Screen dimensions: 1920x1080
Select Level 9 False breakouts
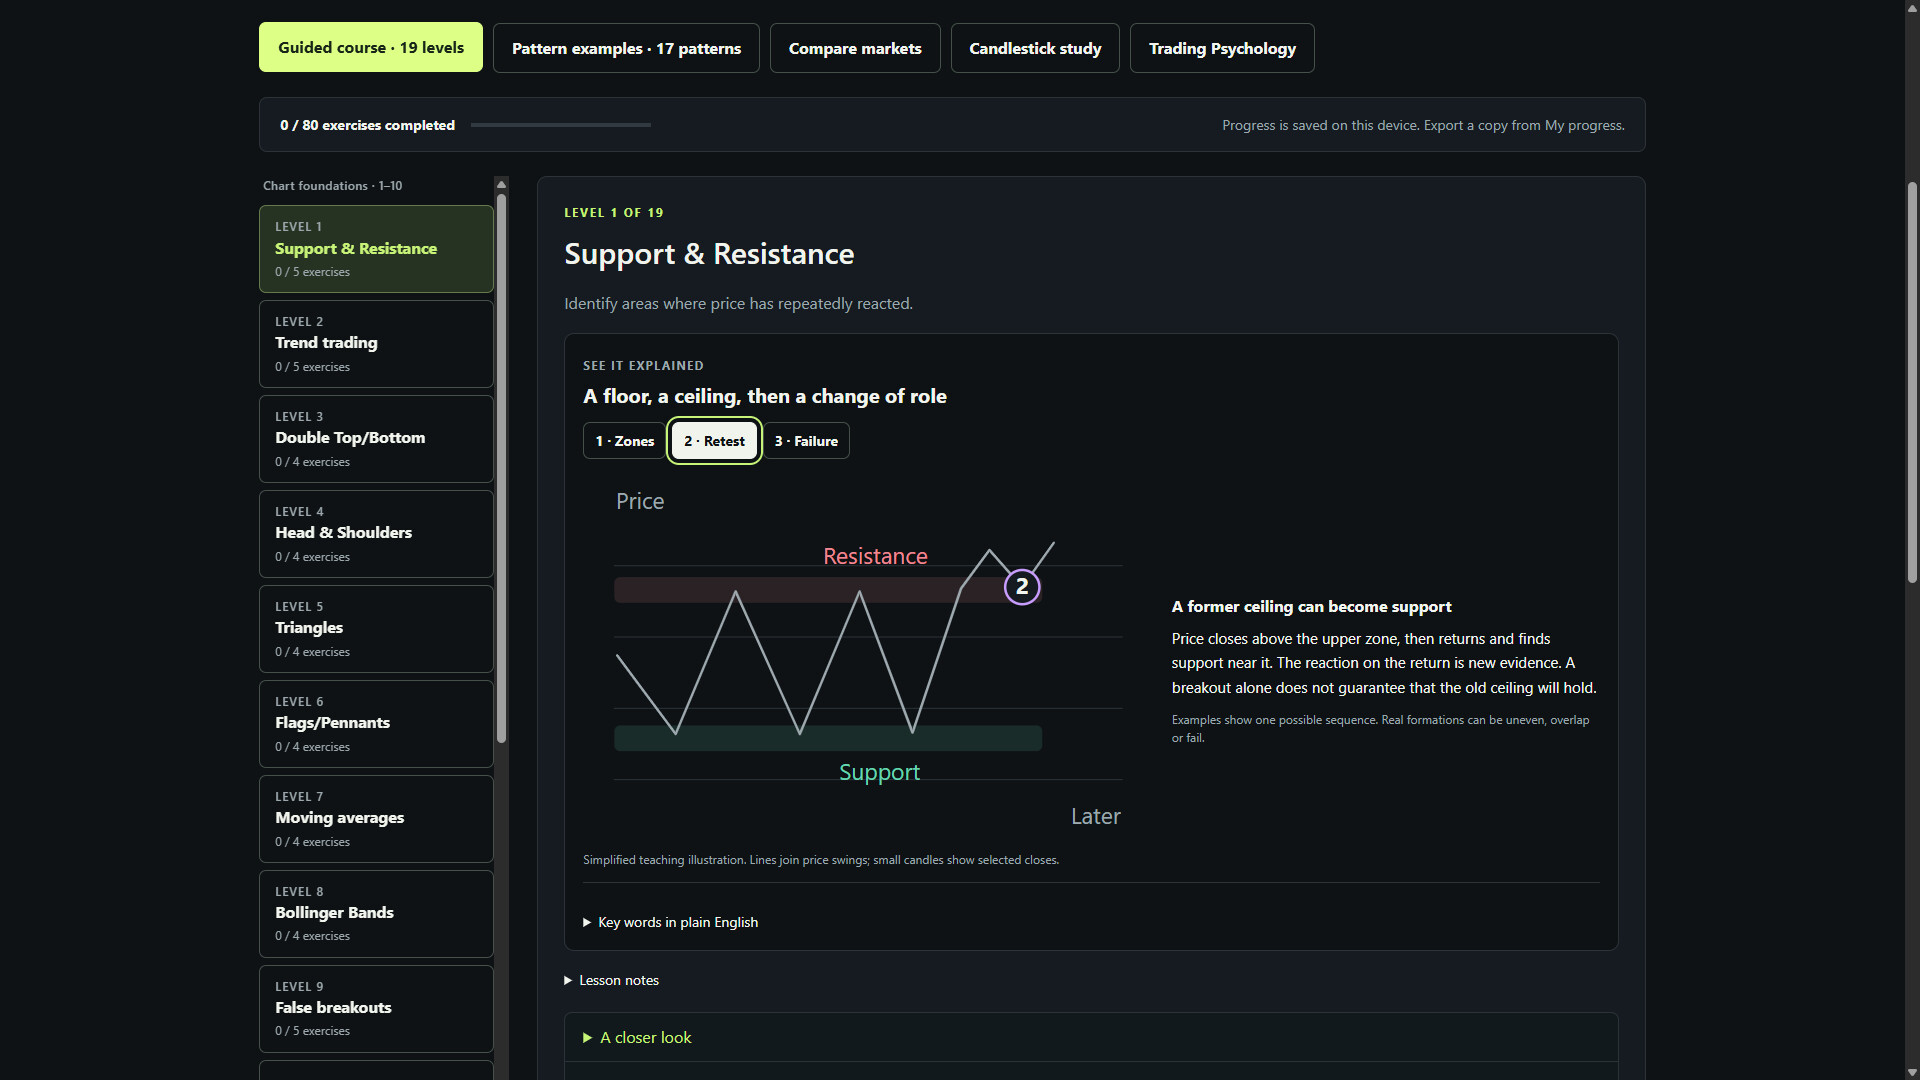[x=376, y=1009]
